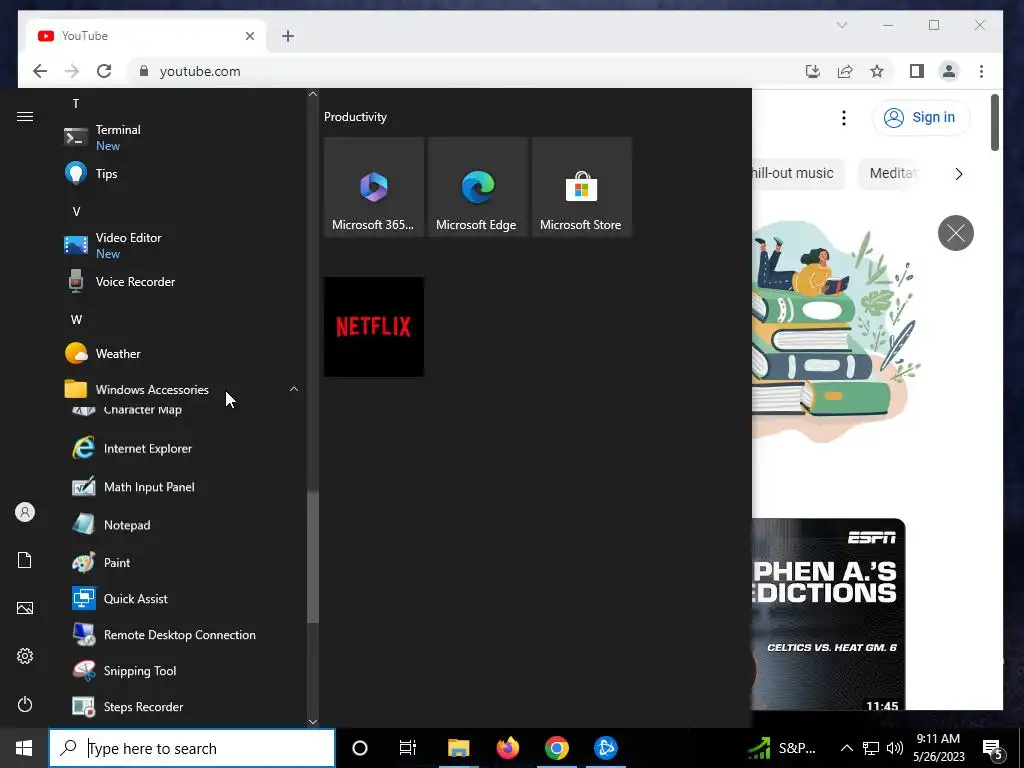Open S&P stocks widget on taskbar
This screenshot has height=768, width=1024.
[x=782, y=748]
